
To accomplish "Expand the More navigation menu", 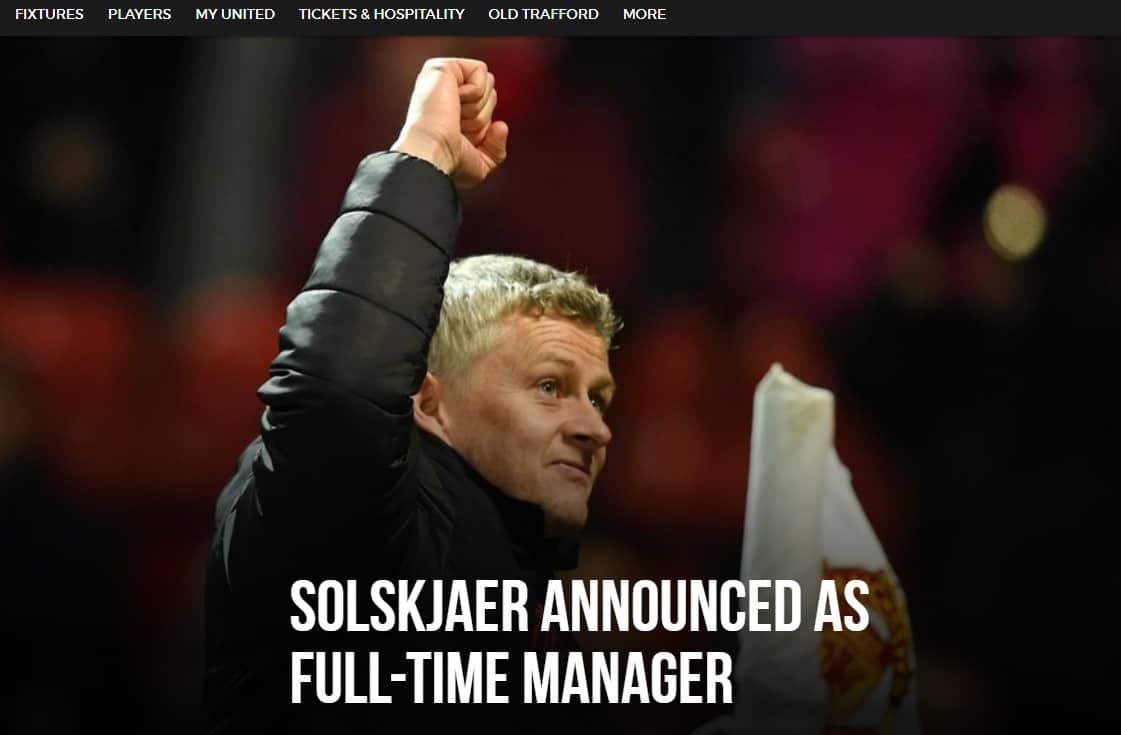I will point(644,14).
